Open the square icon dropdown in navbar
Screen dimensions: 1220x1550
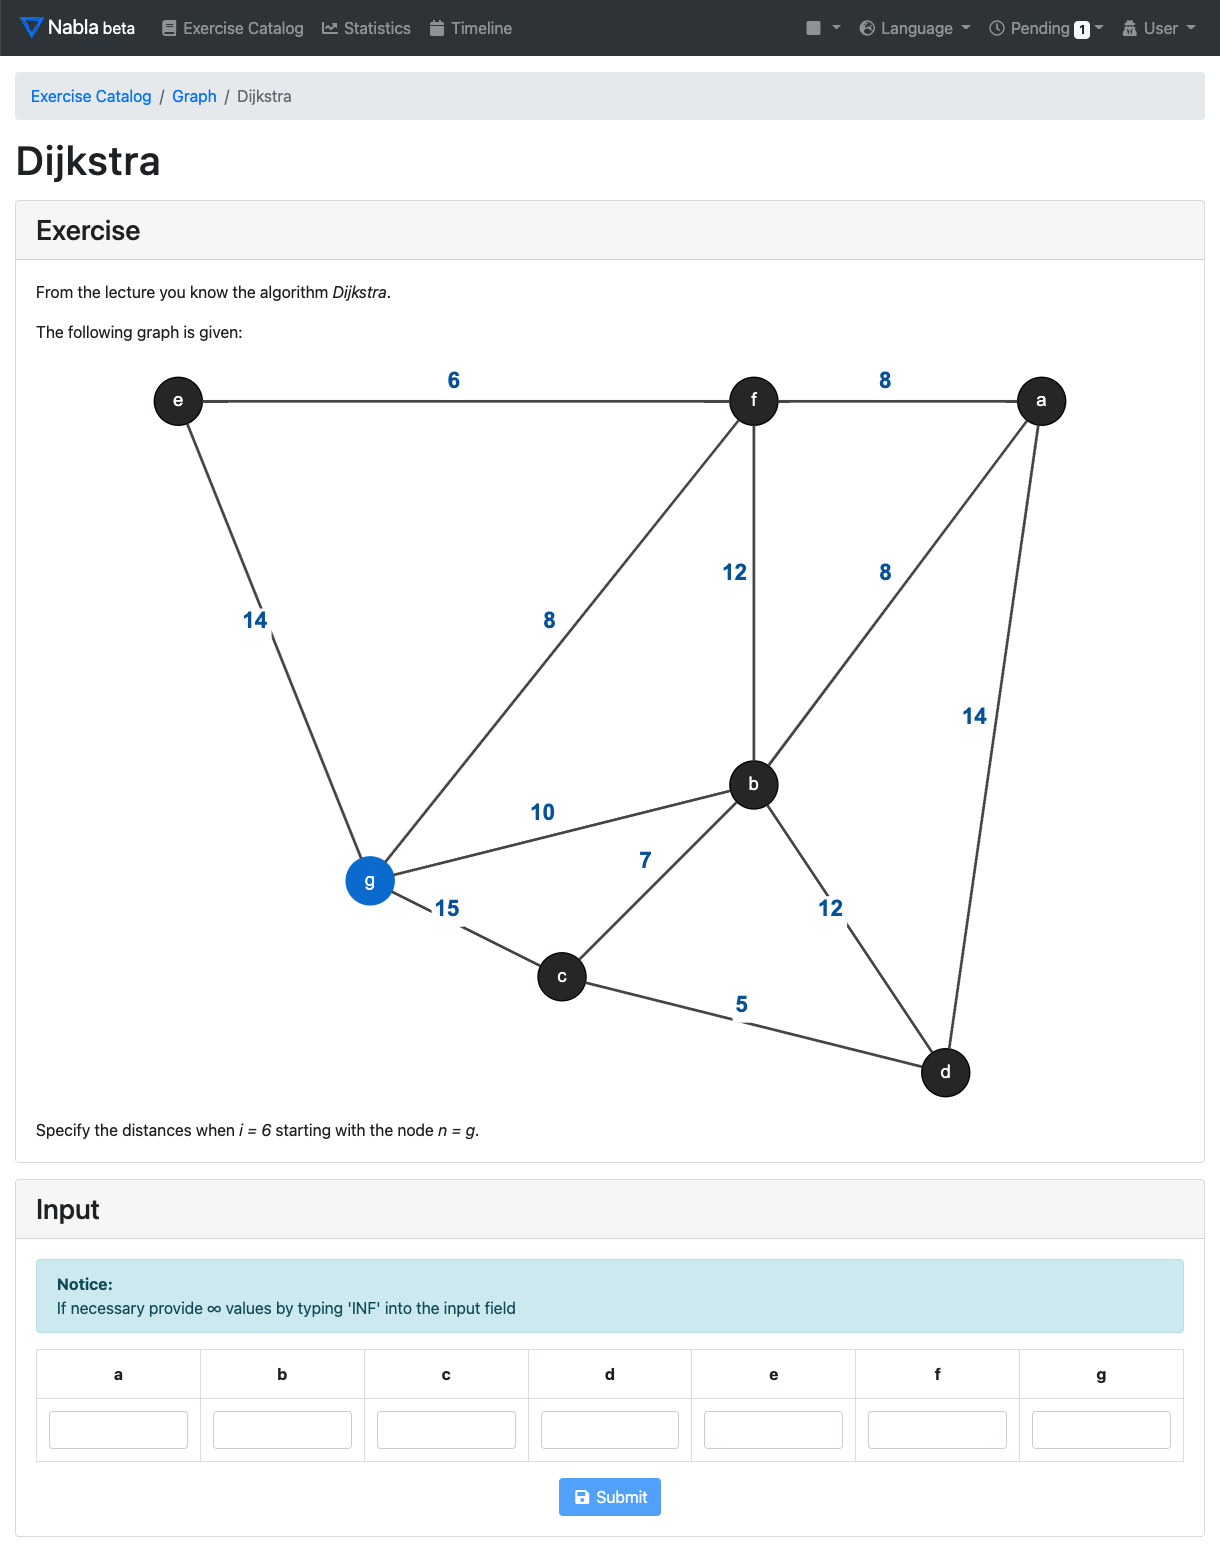823,28
